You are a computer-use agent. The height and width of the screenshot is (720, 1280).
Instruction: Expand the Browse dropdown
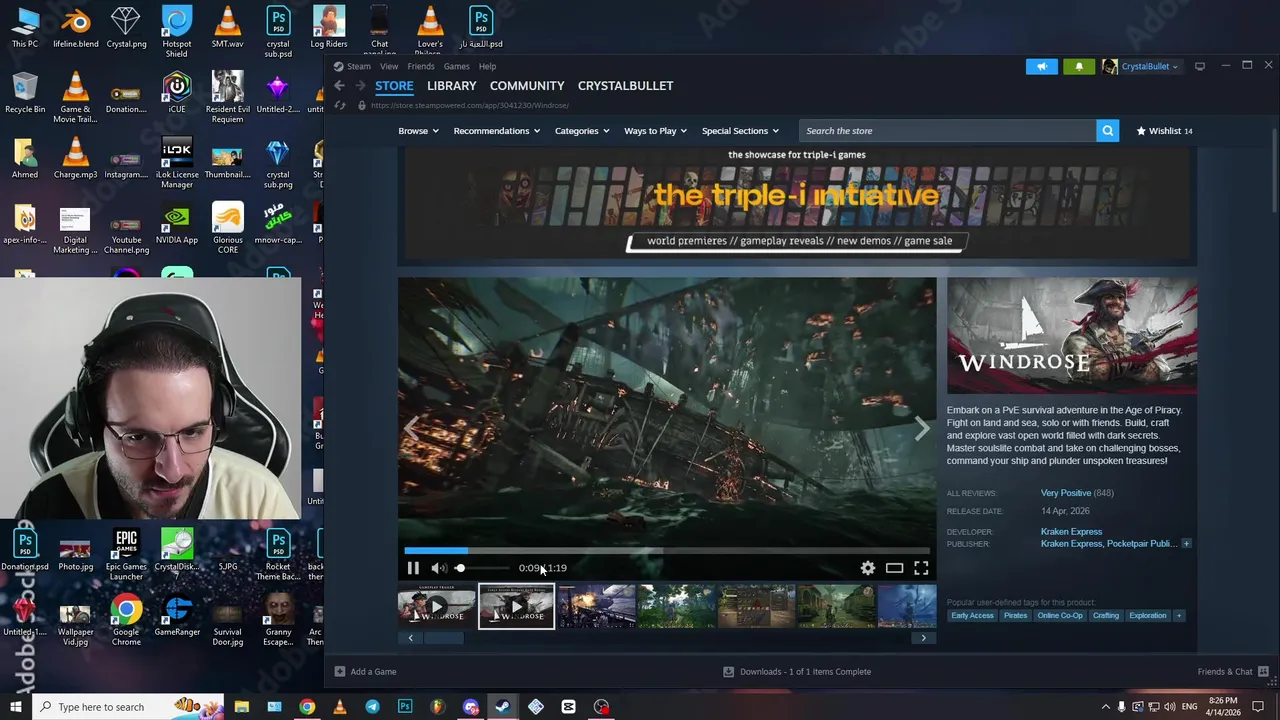[x=418, y=131]
